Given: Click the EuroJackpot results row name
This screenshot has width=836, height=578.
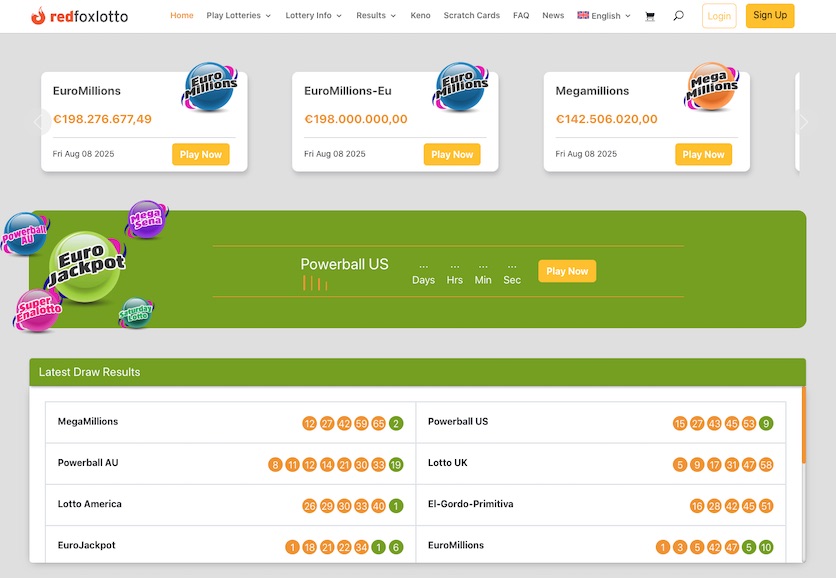Looking at the screenshot, I should [86, 545].
